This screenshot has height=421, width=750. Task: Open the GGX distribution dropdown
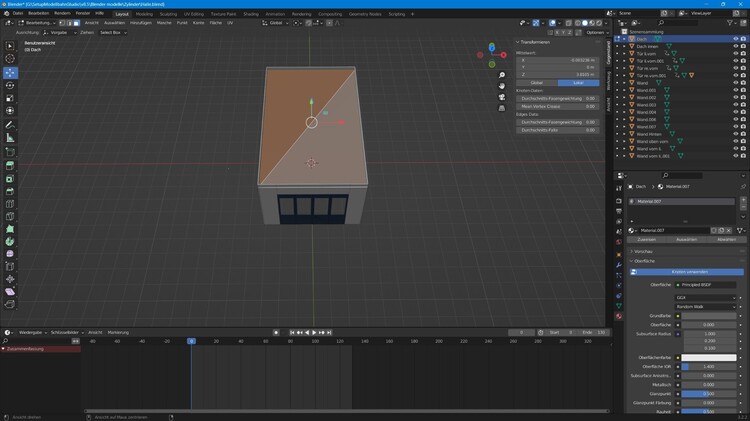pyautogui.click(x=706, y=297)
